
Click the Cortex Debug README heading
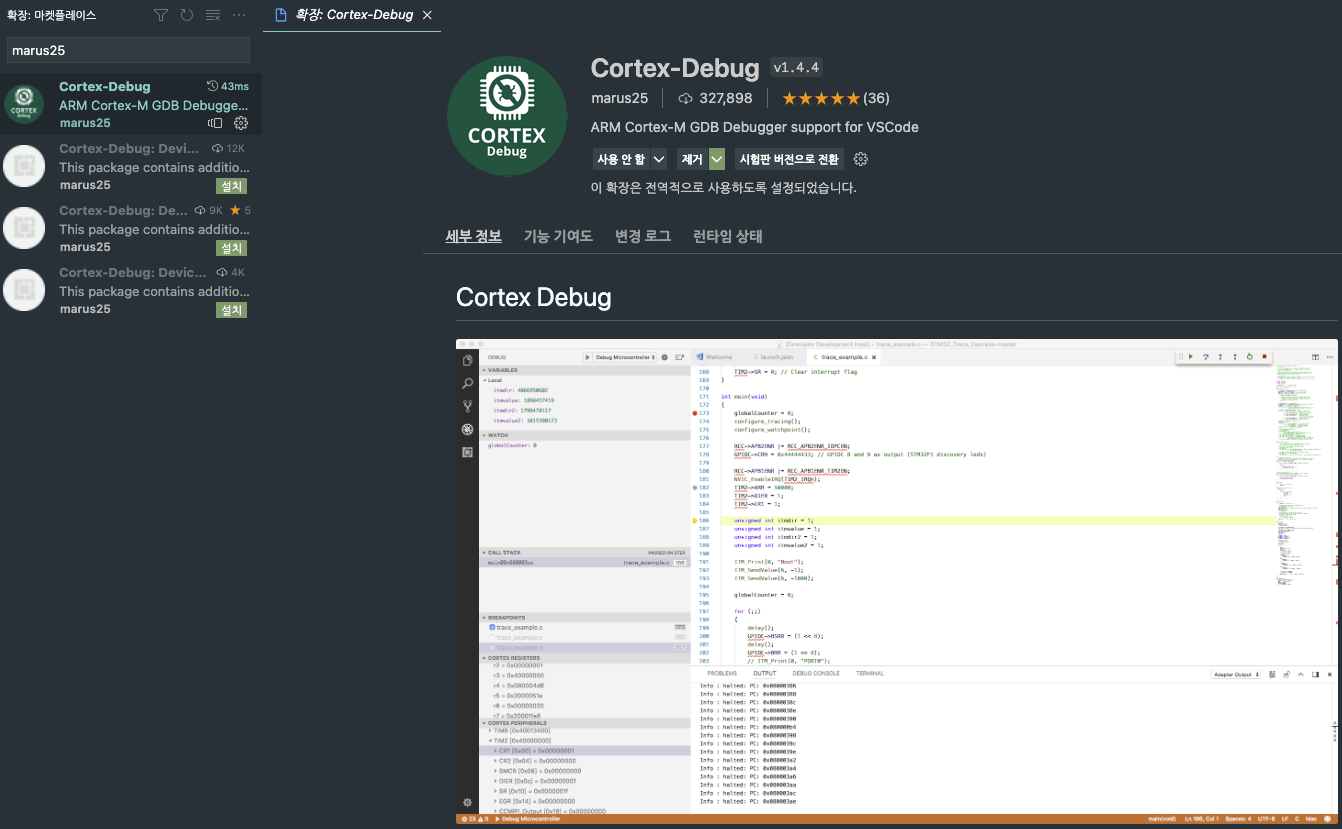pyautogui.click(x=533, y=297)
